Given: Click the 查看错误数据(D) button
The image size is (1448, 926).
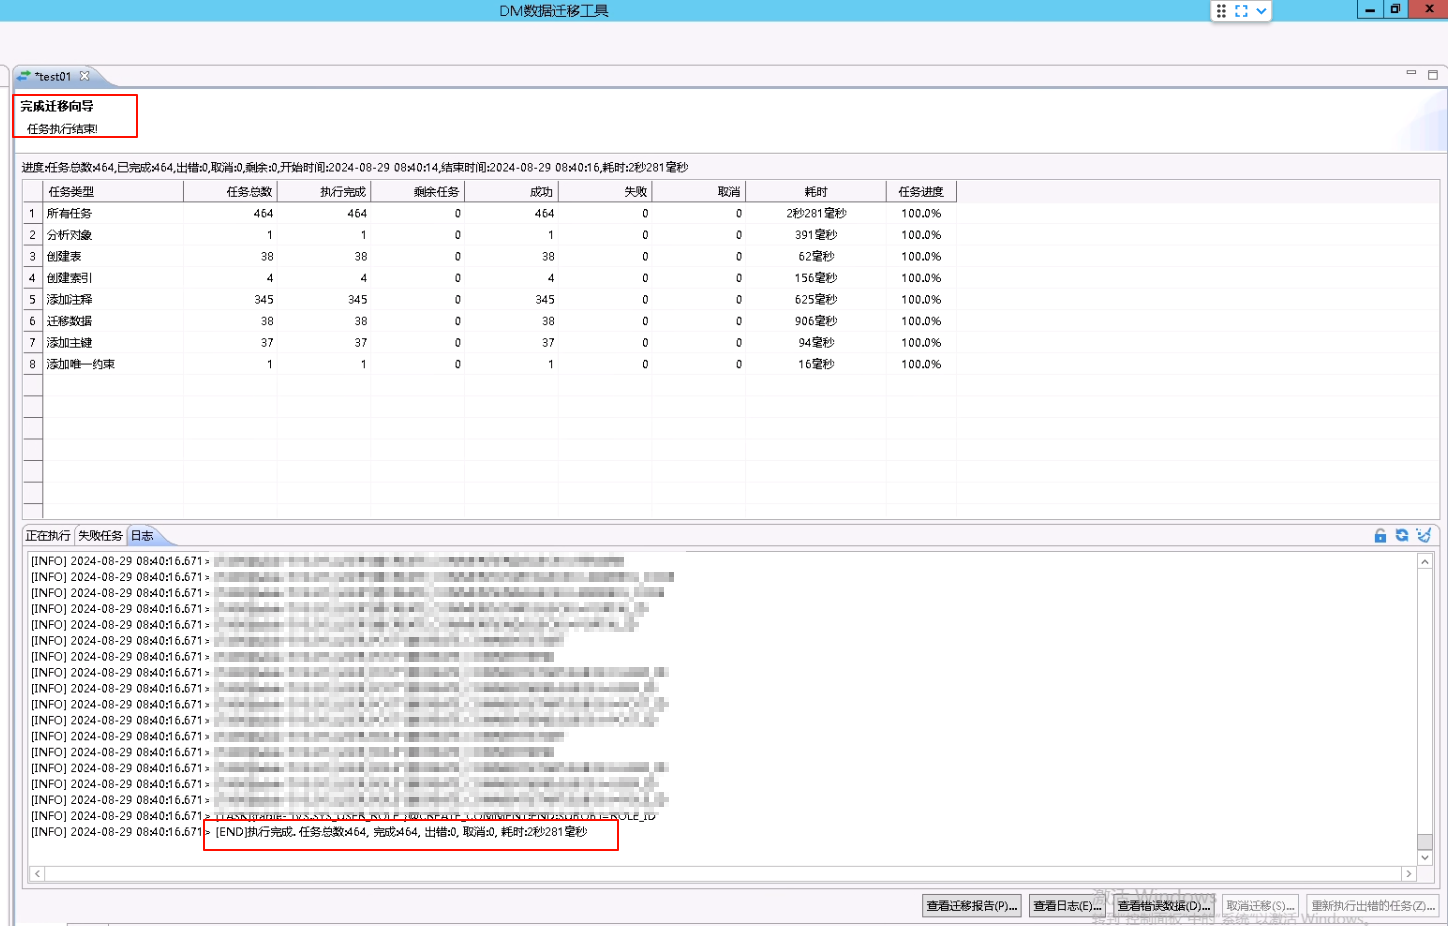Looking at the screenshot, I should [x=1163, y=906].
